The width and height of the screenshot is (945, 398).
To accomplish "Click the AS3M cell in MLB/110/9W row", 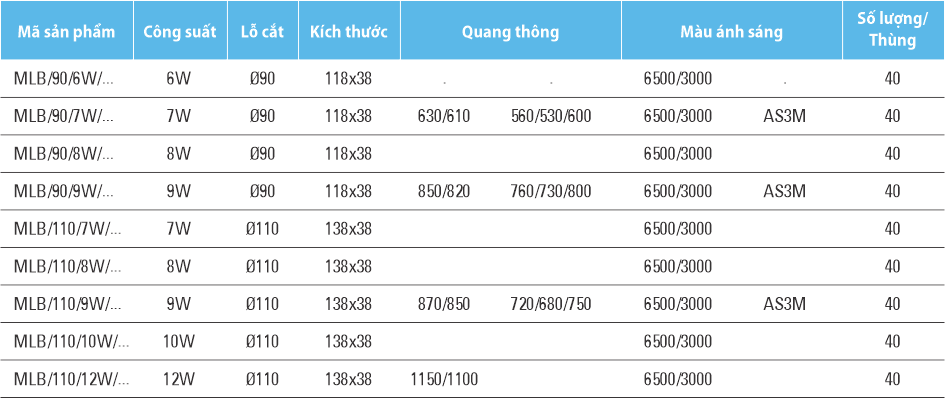I will (x=784, y=304).
